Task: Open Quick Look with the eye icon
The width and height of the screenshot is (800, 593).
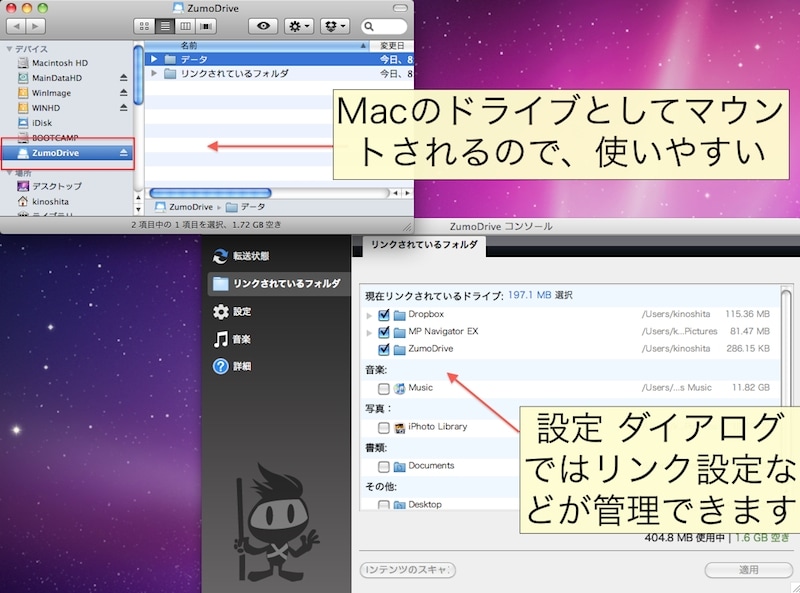Action: (262, 25)
